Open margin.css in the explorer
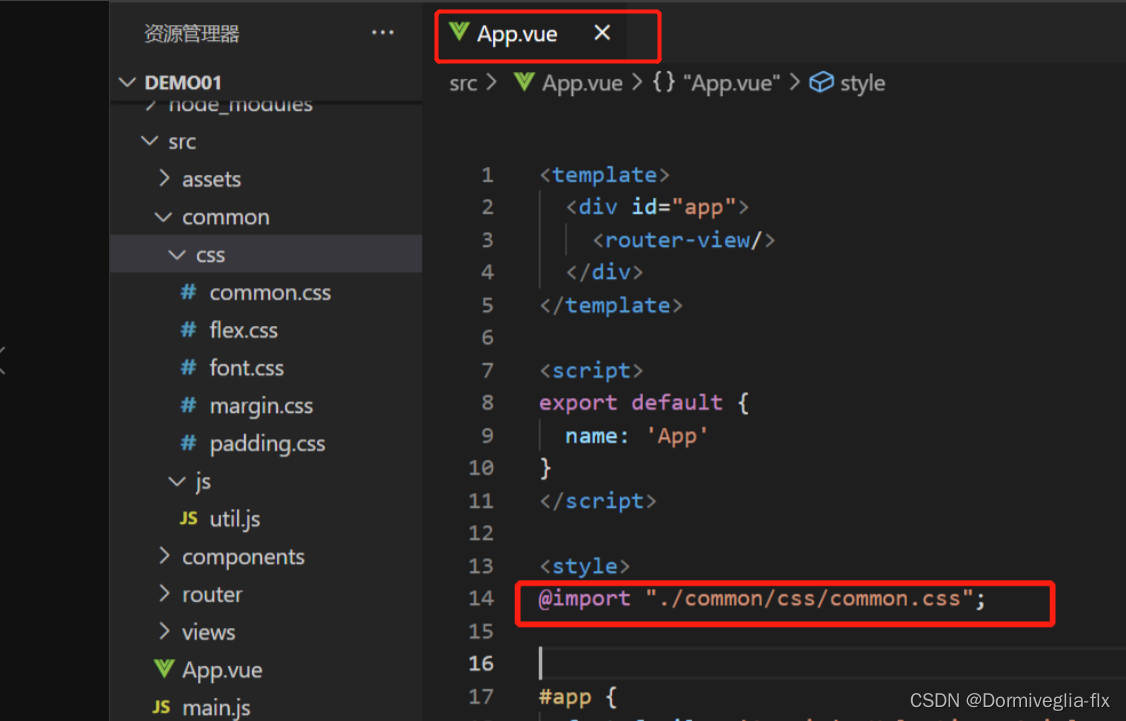Screen dimensions: 1126x721 tap(266, 406)
